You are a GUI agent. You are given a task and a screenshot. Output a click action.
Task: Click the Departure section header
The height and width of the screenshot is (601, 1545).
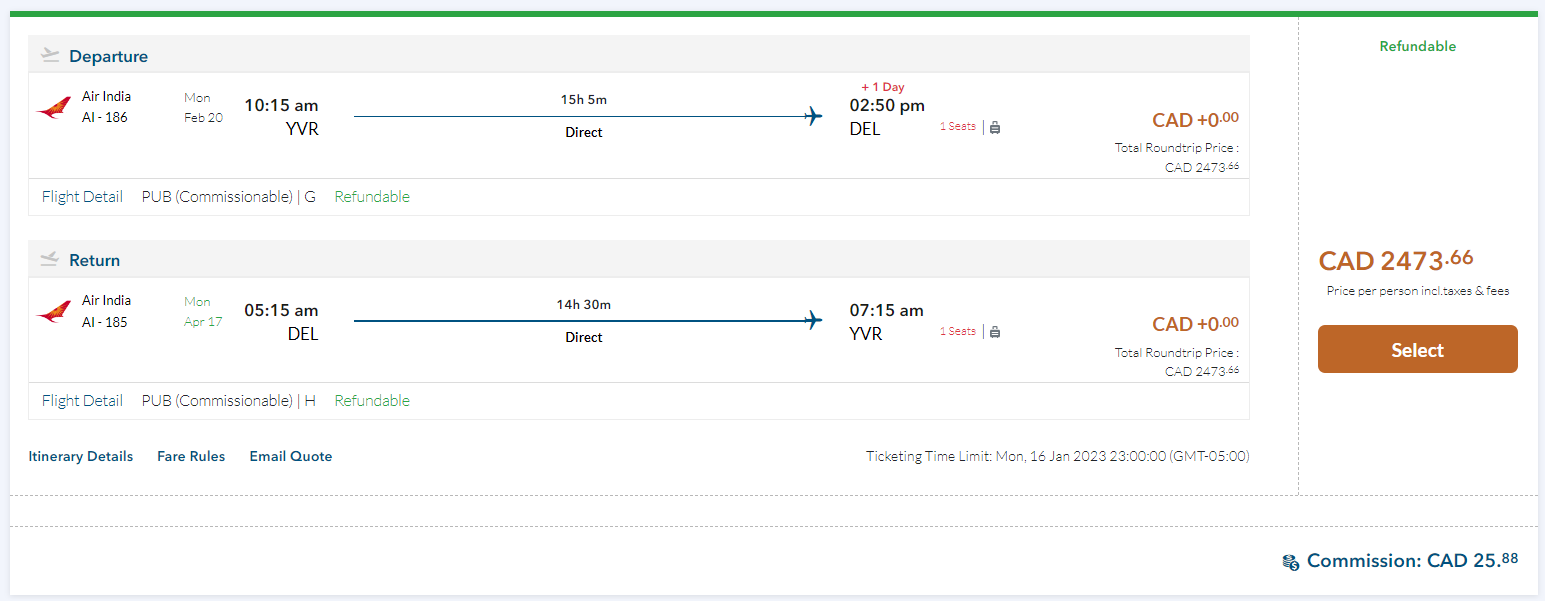[x=108, y=57]
